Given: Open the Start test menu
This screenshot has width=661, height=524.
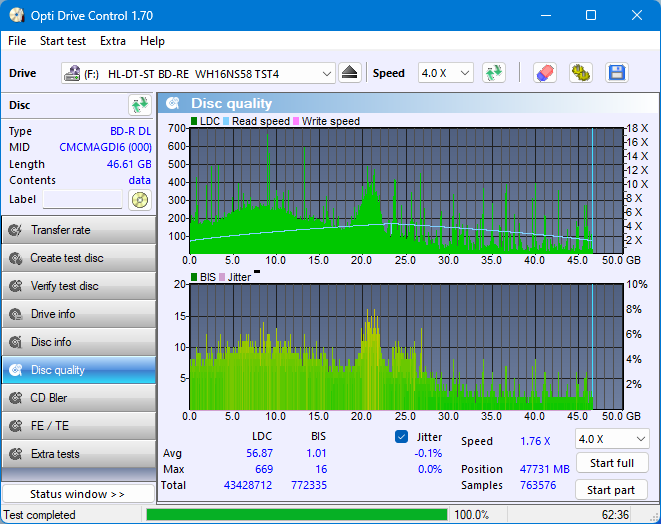Looking at the screenshot, I should pos(62,41).
